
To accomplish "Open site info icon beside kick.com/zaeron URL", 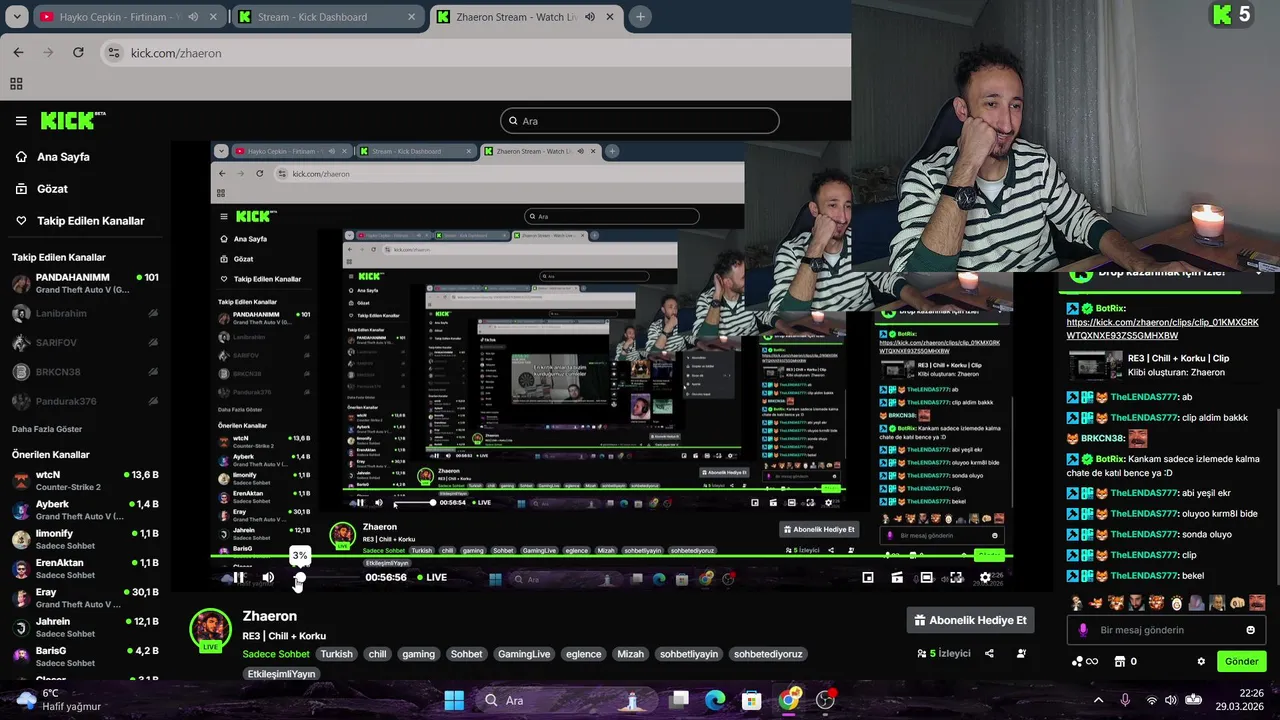I will click(114, 53).
